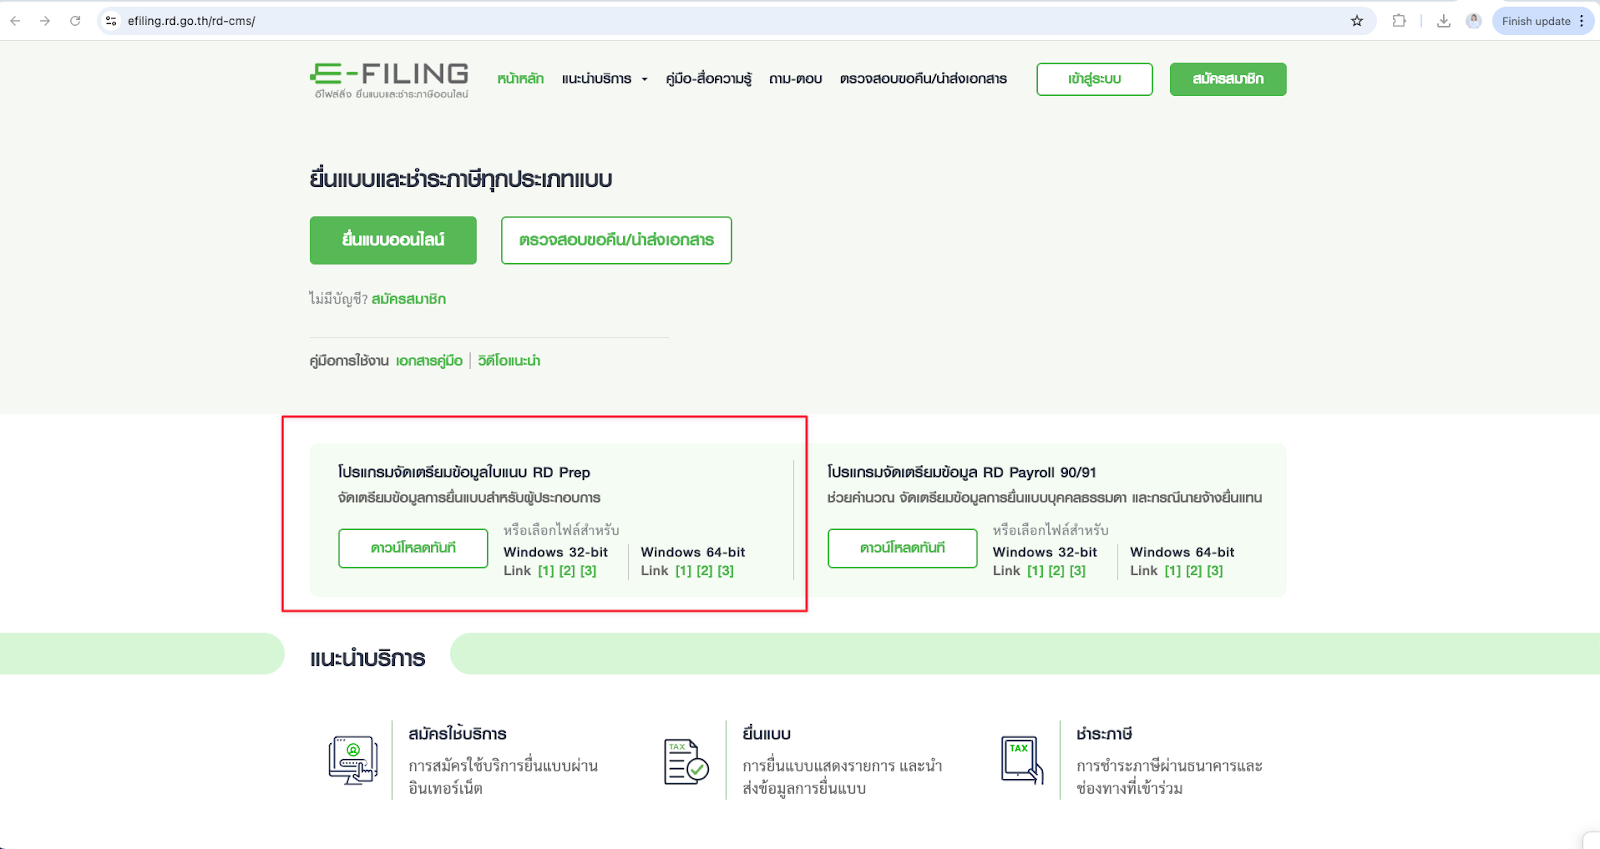1600x849 pixels.
Task: Click the browser back arrow
Action: pyautogui.click(x=15, y=21)
